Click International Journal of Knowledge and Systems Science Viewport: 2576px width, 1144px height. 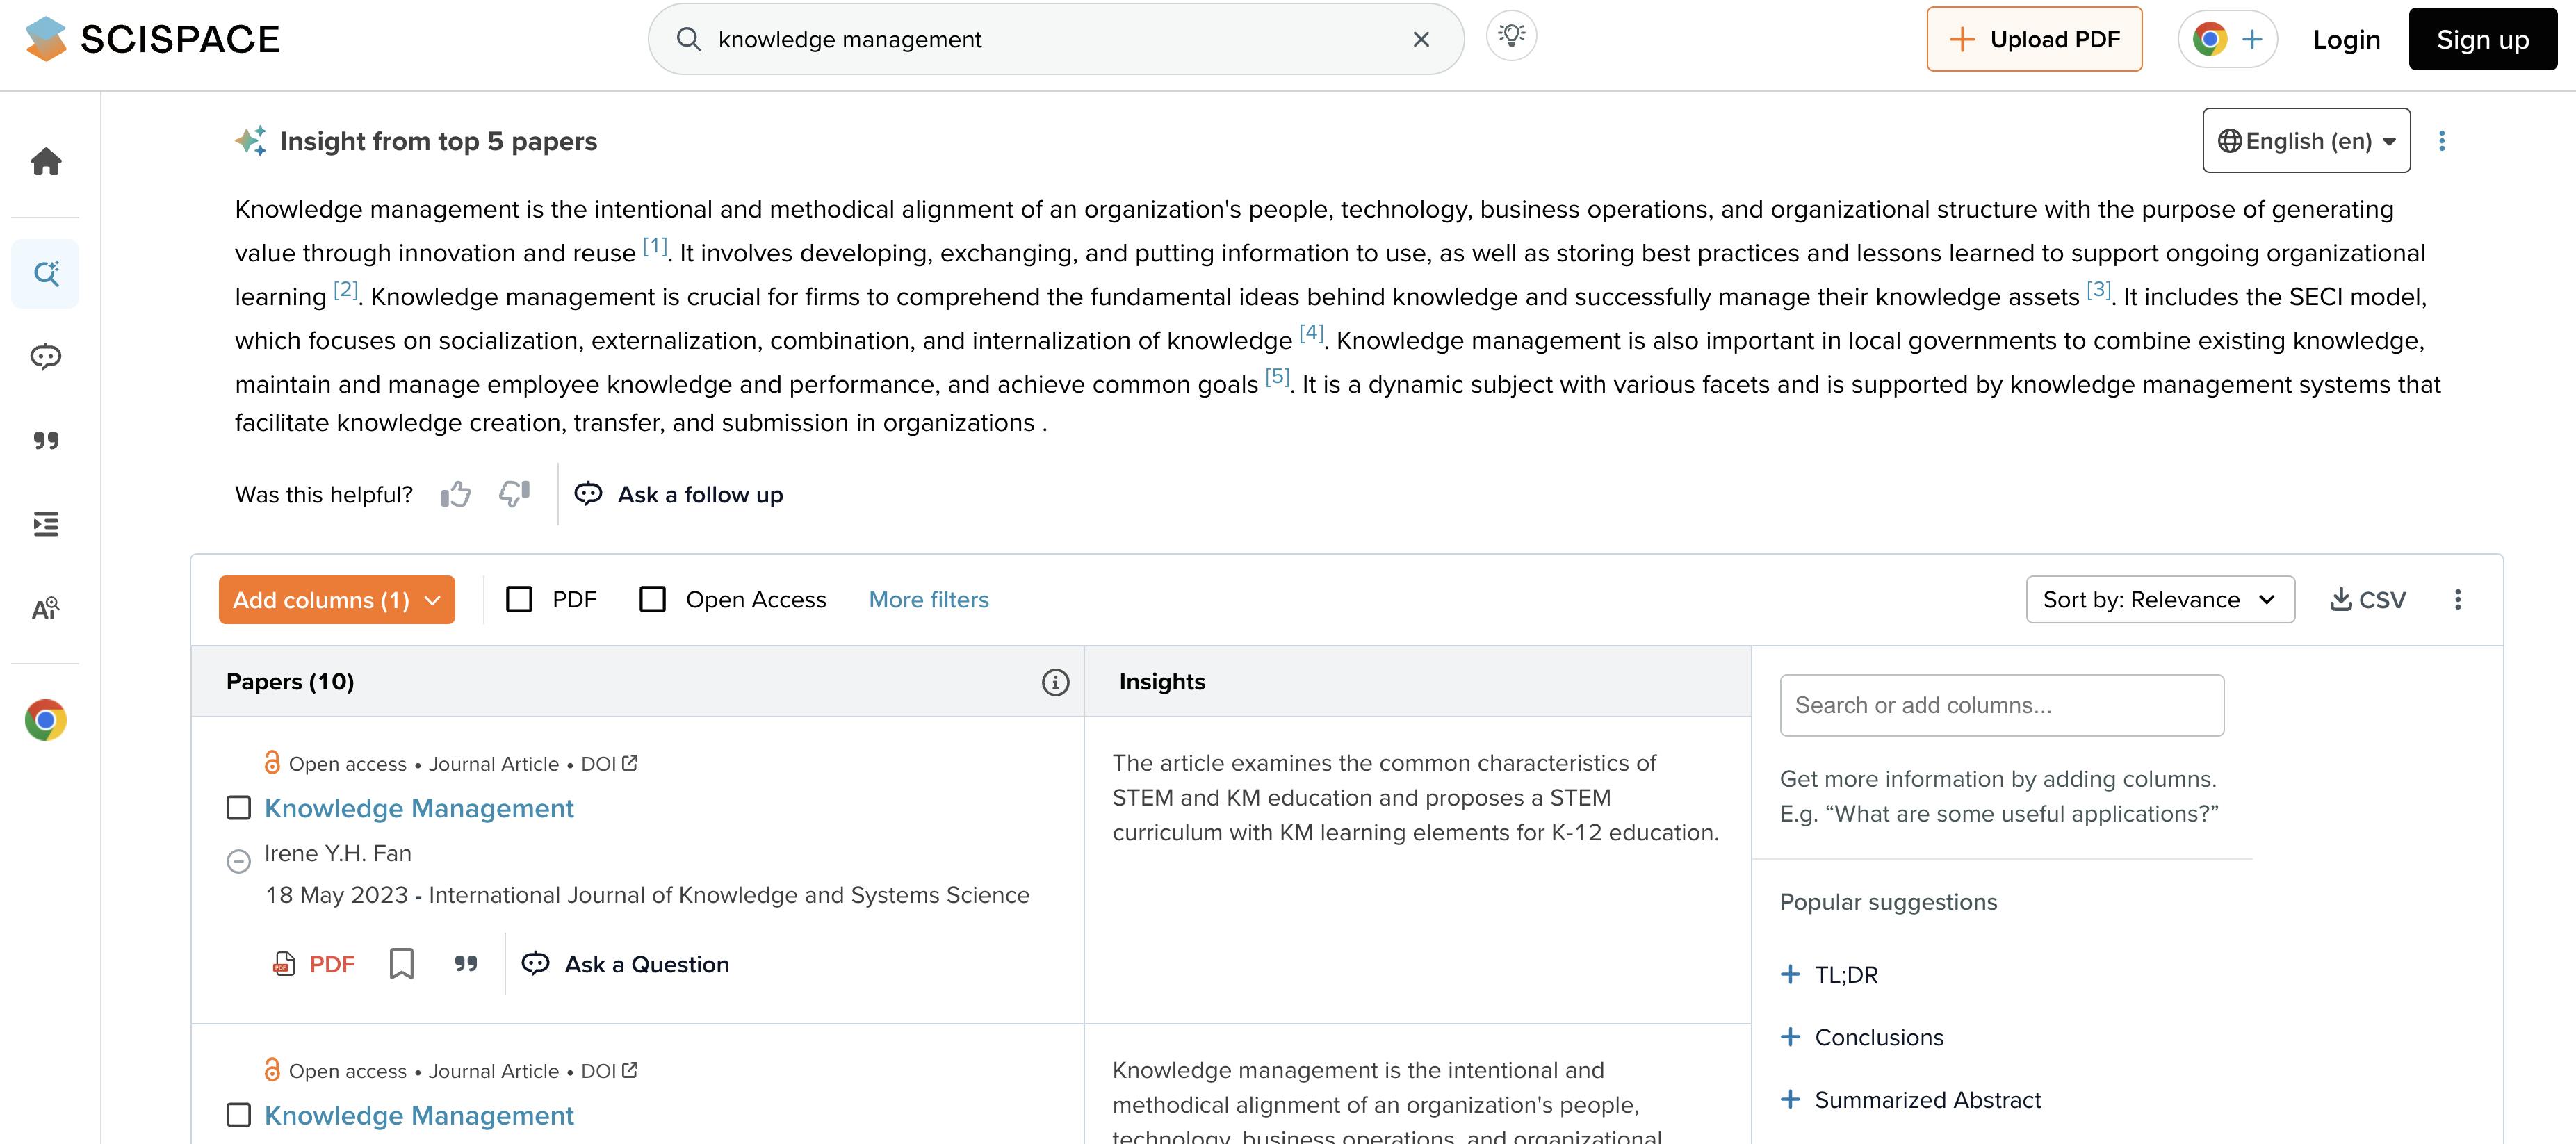pyautogui.click(x=728, y=895)
